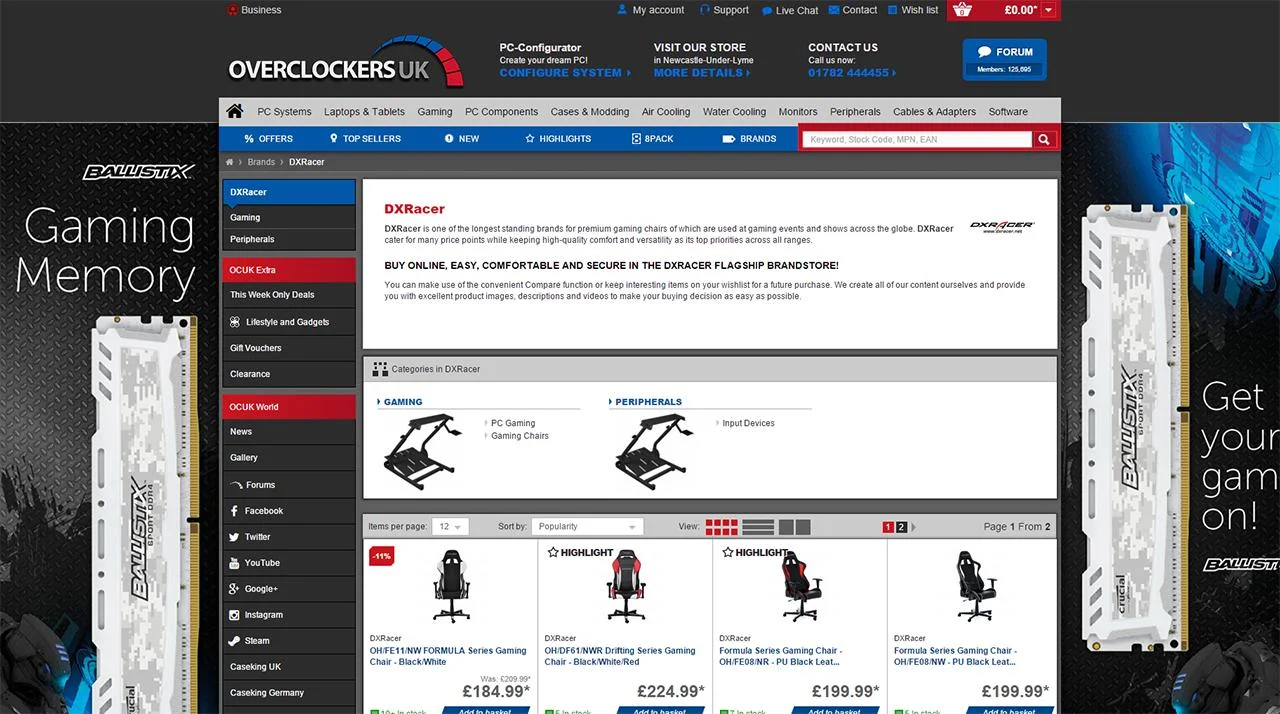Switch to grid view layout
This screenshot has height=714, width=1280.
click(722, 527)
